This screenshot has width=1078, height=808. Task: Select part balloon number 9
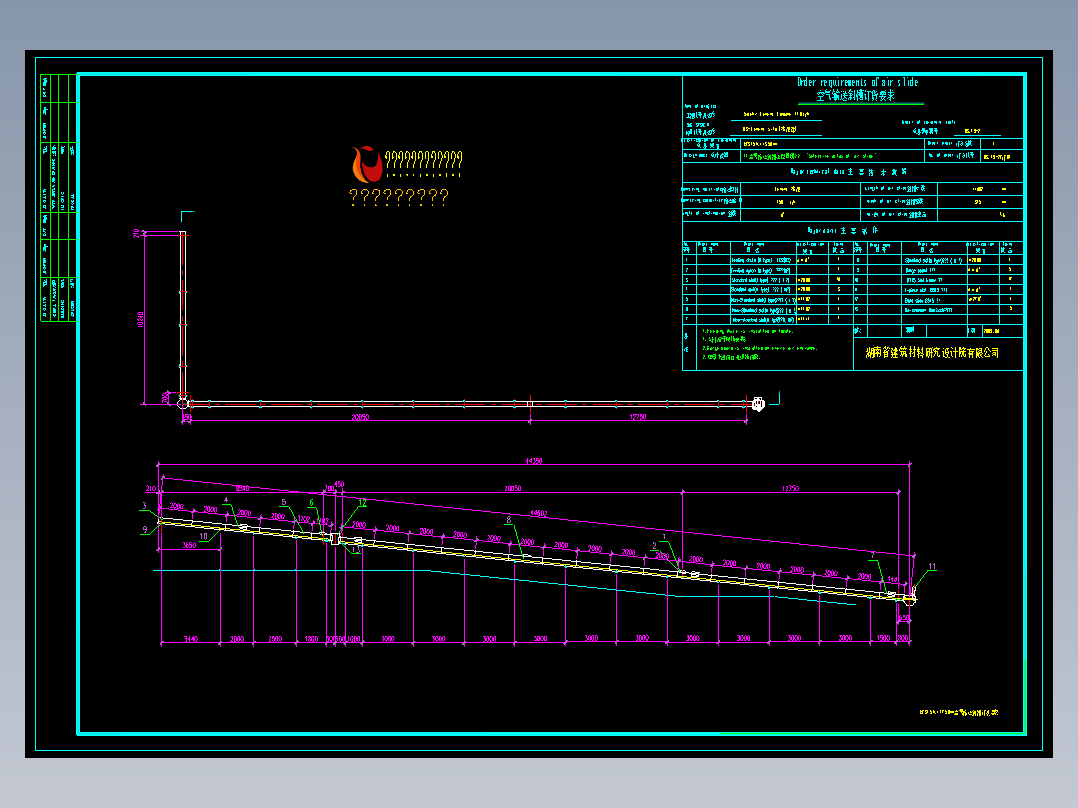coord(145,529)
